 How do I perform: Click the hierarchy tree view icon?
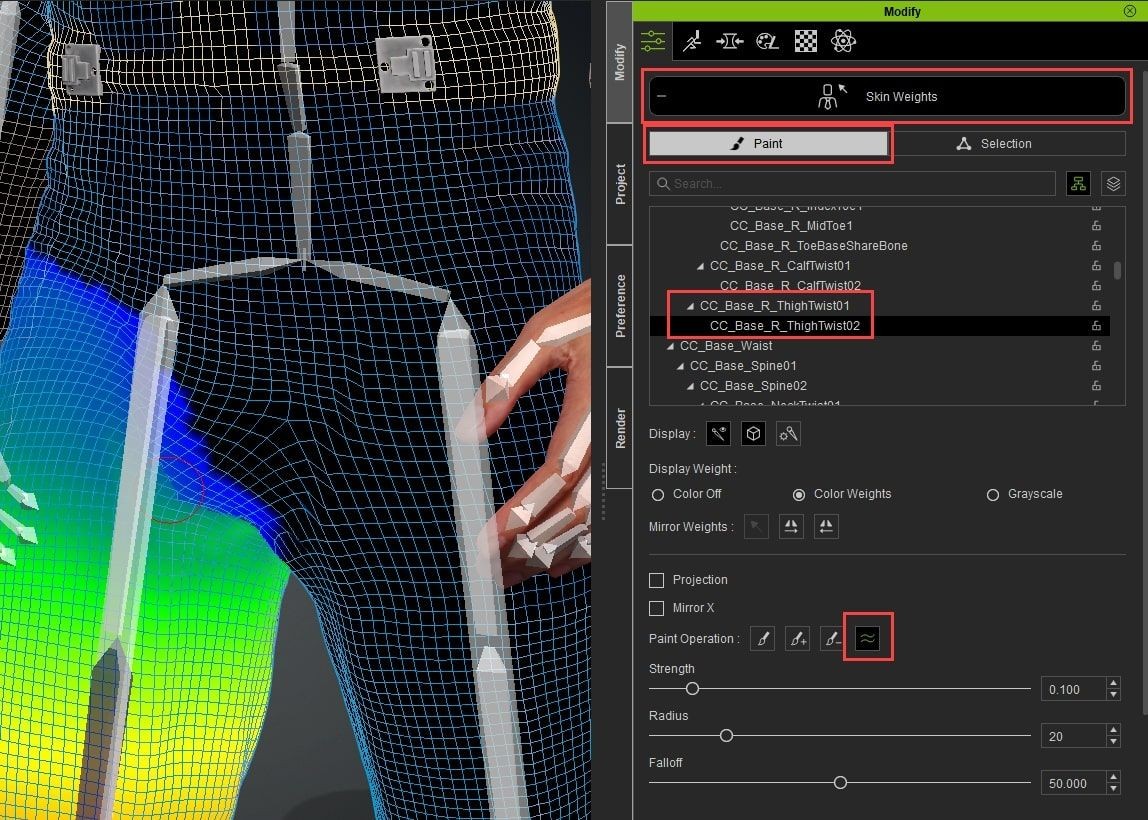click(x=1078, y=183)
